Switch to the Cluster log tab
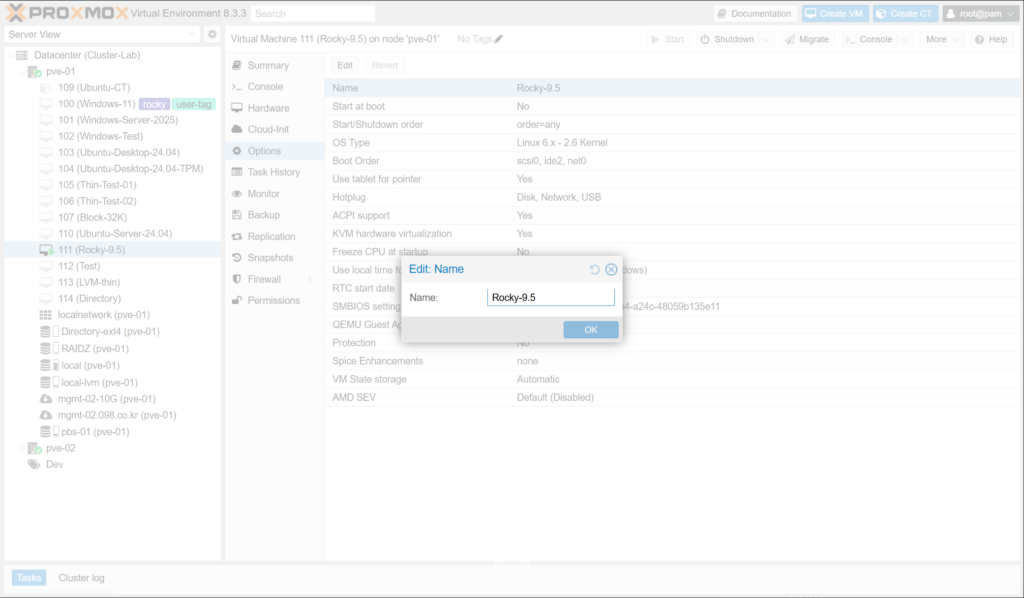The height and width of the screenshot is (598, 1024). [81, 577]
